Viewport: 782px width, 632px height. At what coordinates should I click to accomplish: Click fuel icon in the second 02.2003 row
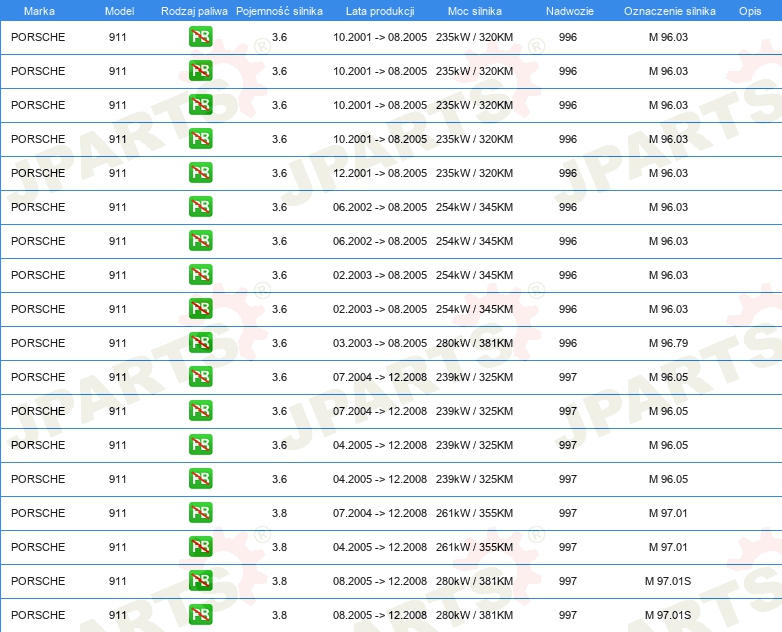(200, 308)
